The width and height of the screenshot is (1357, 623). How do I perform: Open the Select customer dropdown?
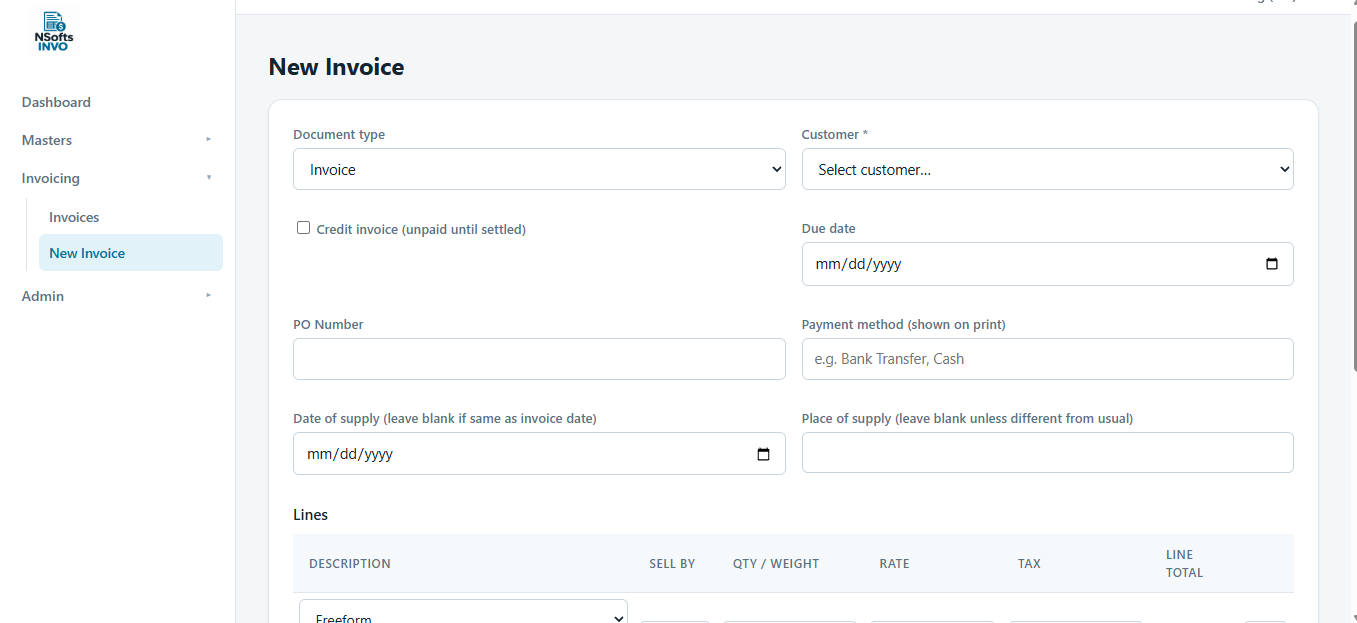(x=1047, y=169)
